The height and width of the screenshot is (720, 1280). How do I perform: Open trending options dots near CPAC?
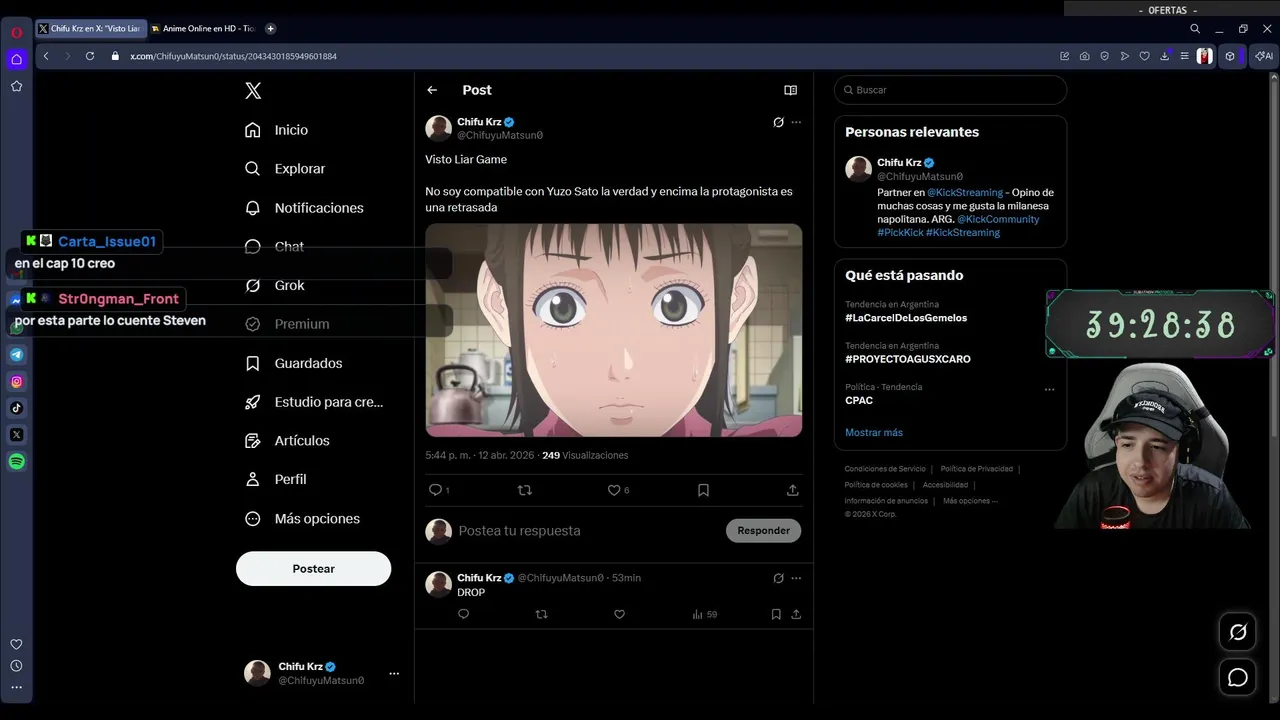pyautogui.click(x=1049, y=390)
